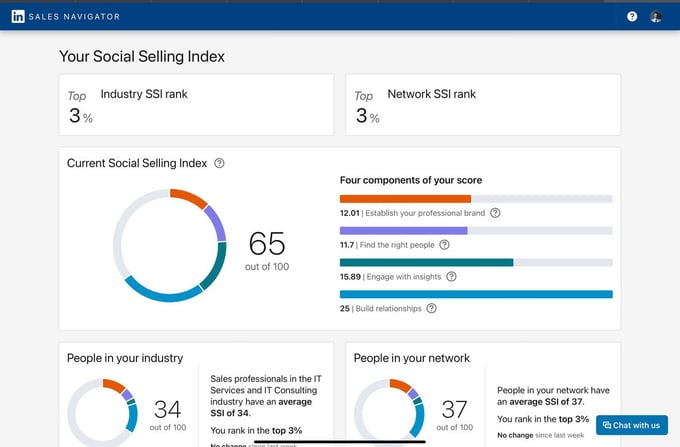Viewport: 680px width, 447px height.
Task: Show info for Find the right people
Action: [444, 245]
